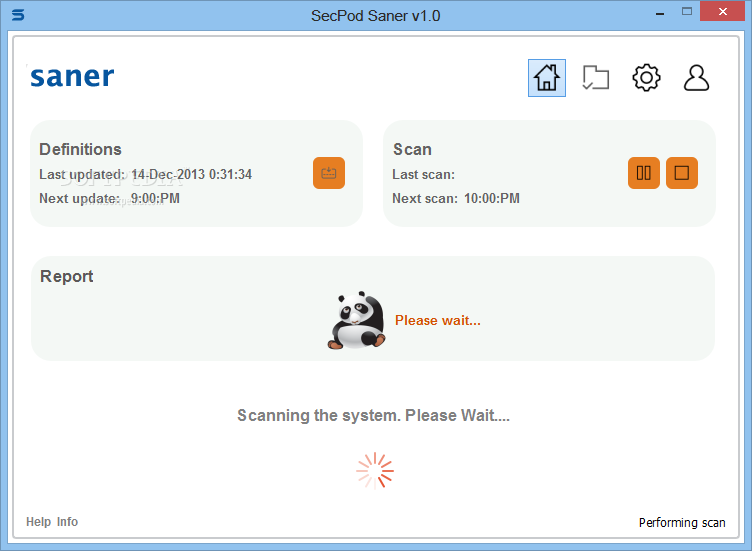Open the user account icon
The width and height of the screenshot is (752, 551).
[696, 78]
